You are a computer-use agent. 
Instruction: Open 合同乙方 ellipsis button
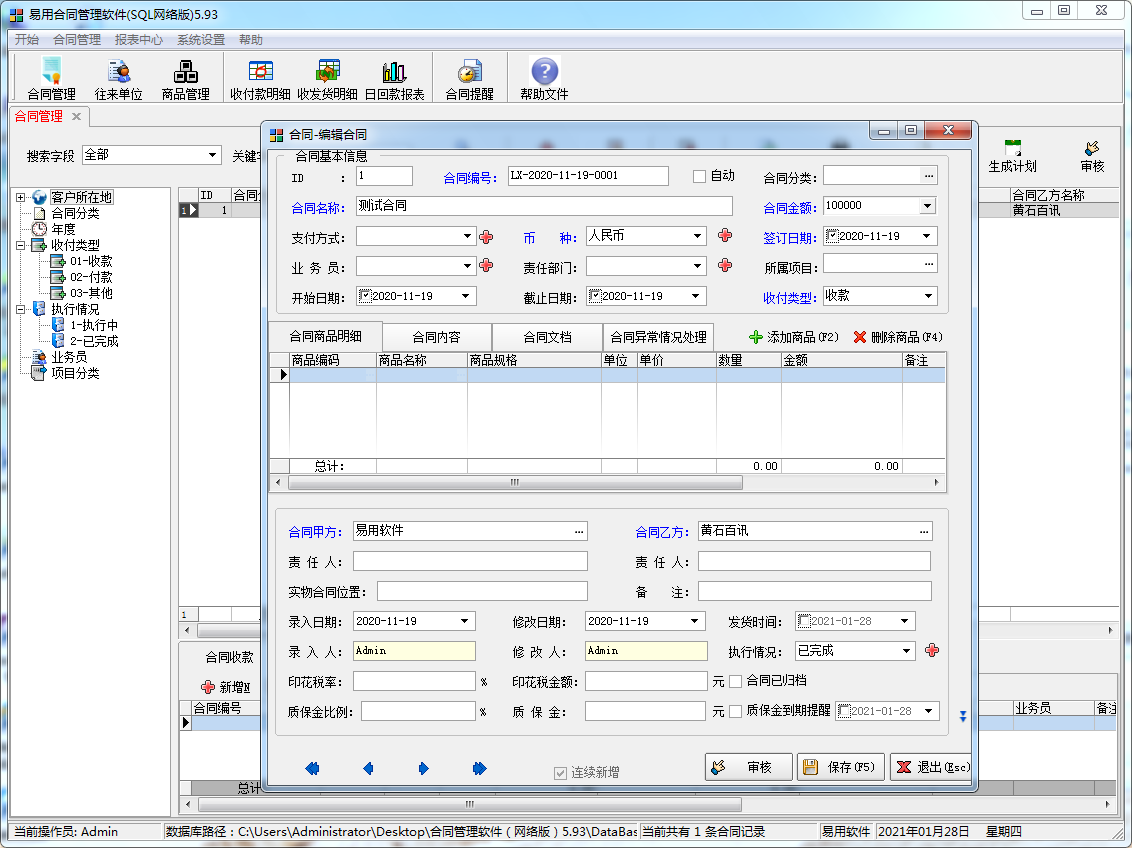(x=924, y=532)
